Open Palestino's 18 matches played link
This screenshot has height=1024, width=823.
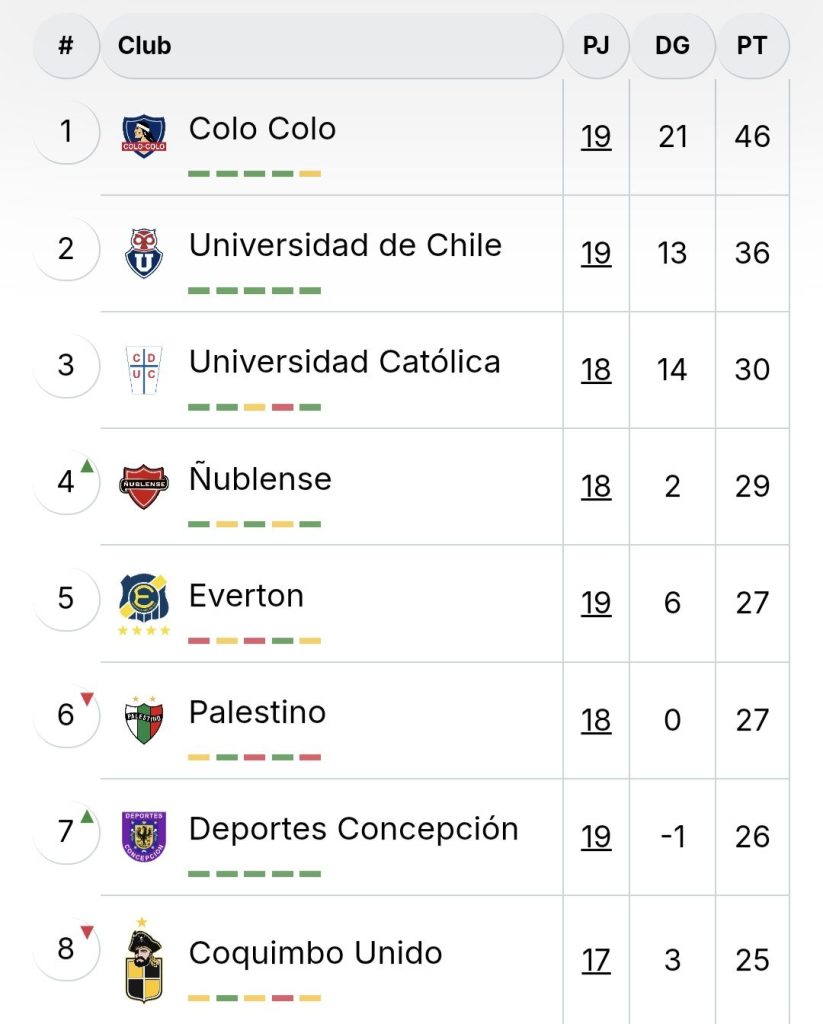pos(596,720)
